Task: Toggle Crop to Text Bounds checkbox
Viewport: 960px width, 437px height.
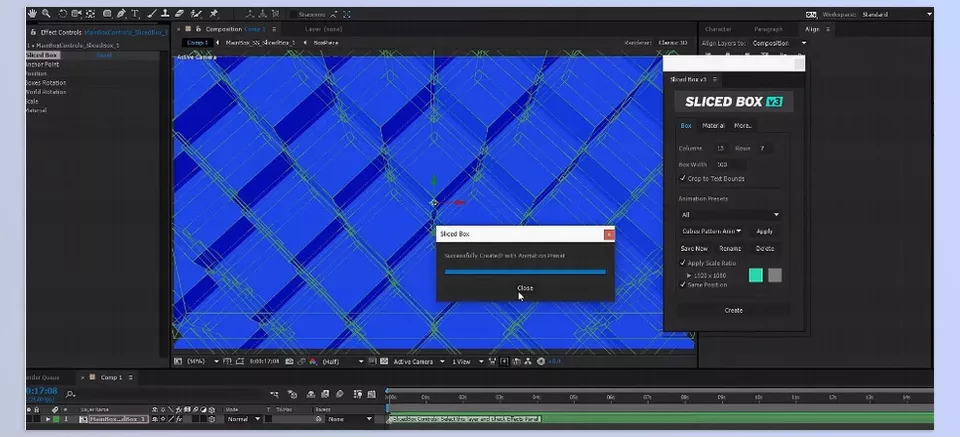Action: tap(683, 179)
